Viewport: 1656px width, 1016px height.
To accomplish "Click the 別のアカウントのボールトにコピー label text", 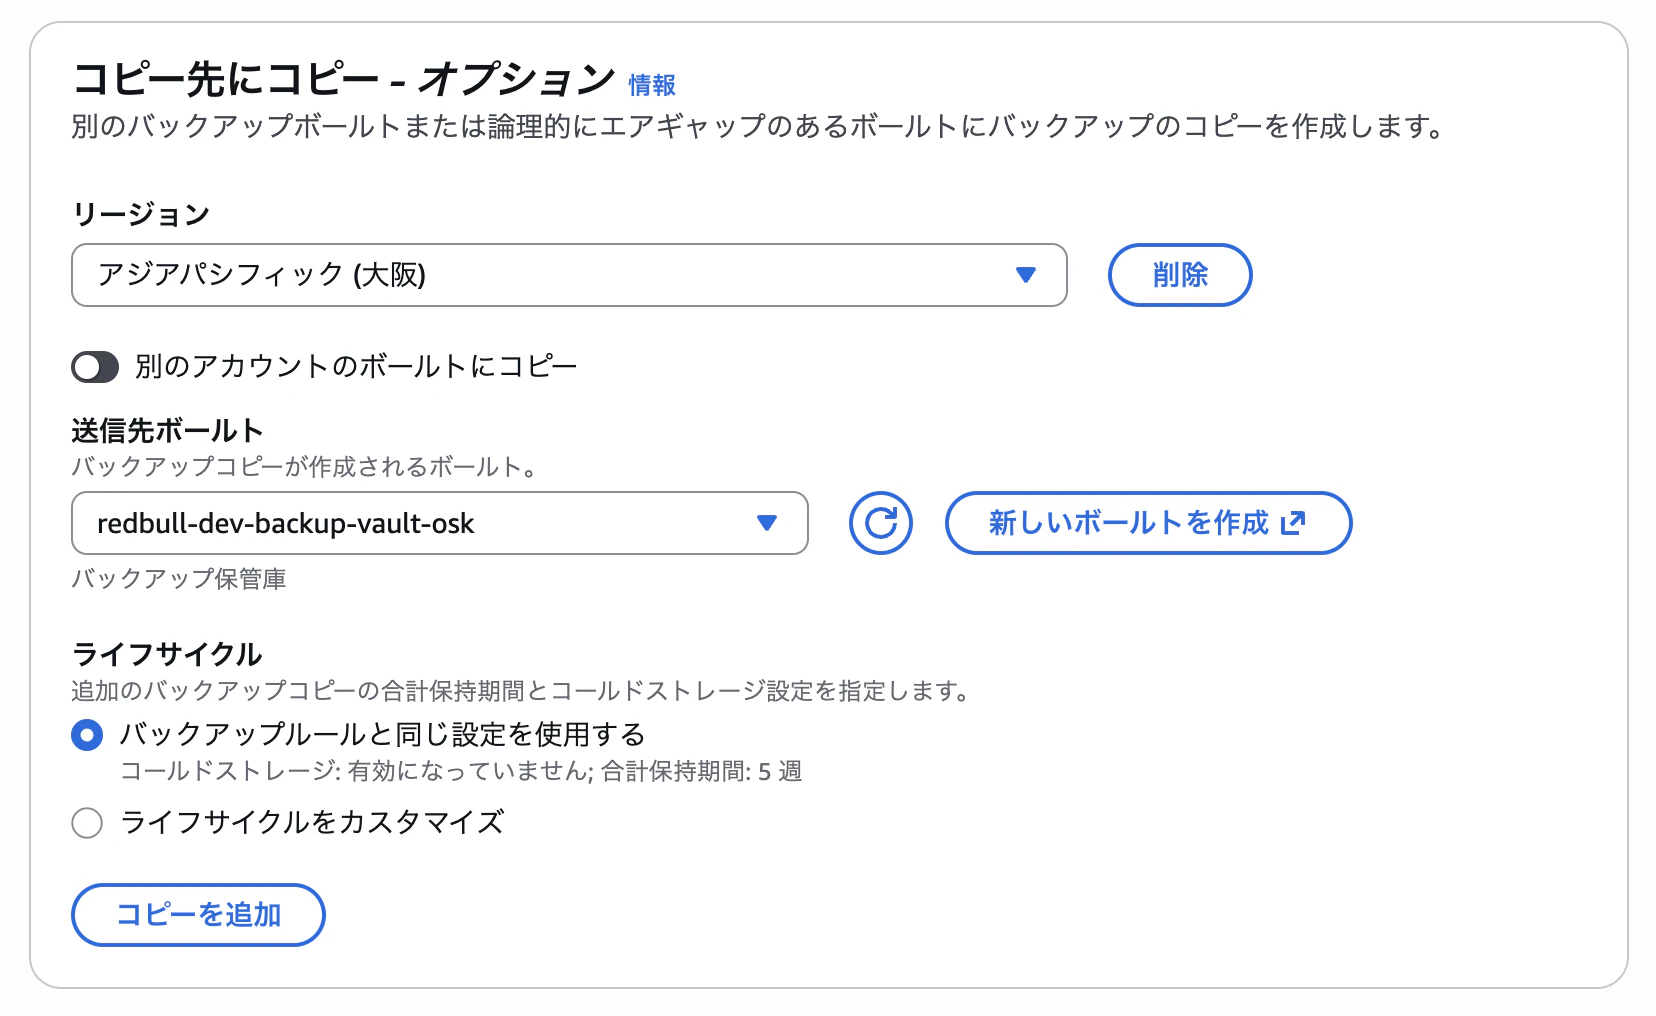I will pyautogui.click(x=356, y=367).
